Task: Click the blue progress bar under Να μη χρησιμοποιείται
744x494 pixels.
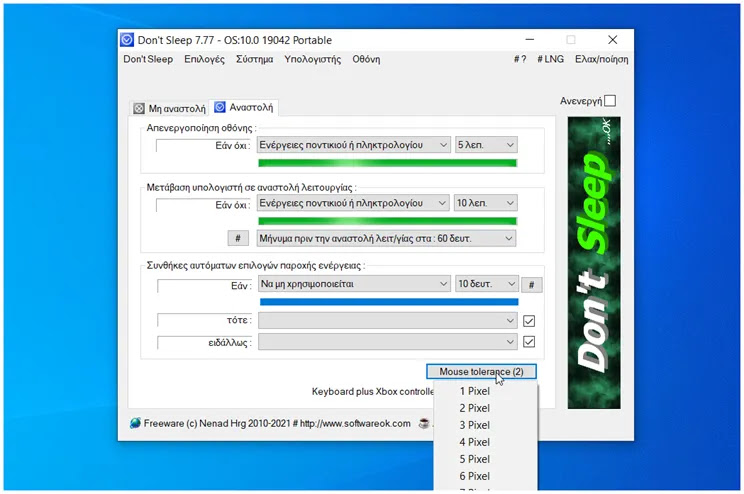Action: pyautogui.click(x=389, y=302)
